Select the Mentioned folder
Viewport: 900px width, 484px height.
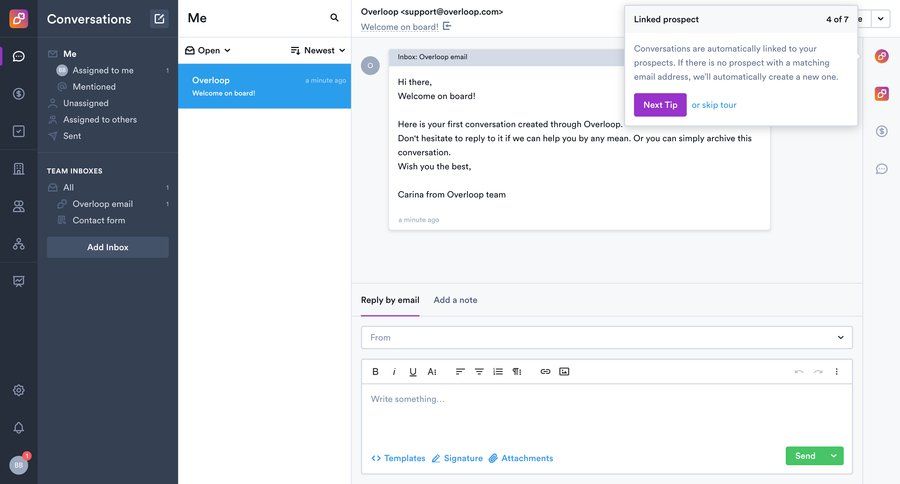[x=94, y=87]
